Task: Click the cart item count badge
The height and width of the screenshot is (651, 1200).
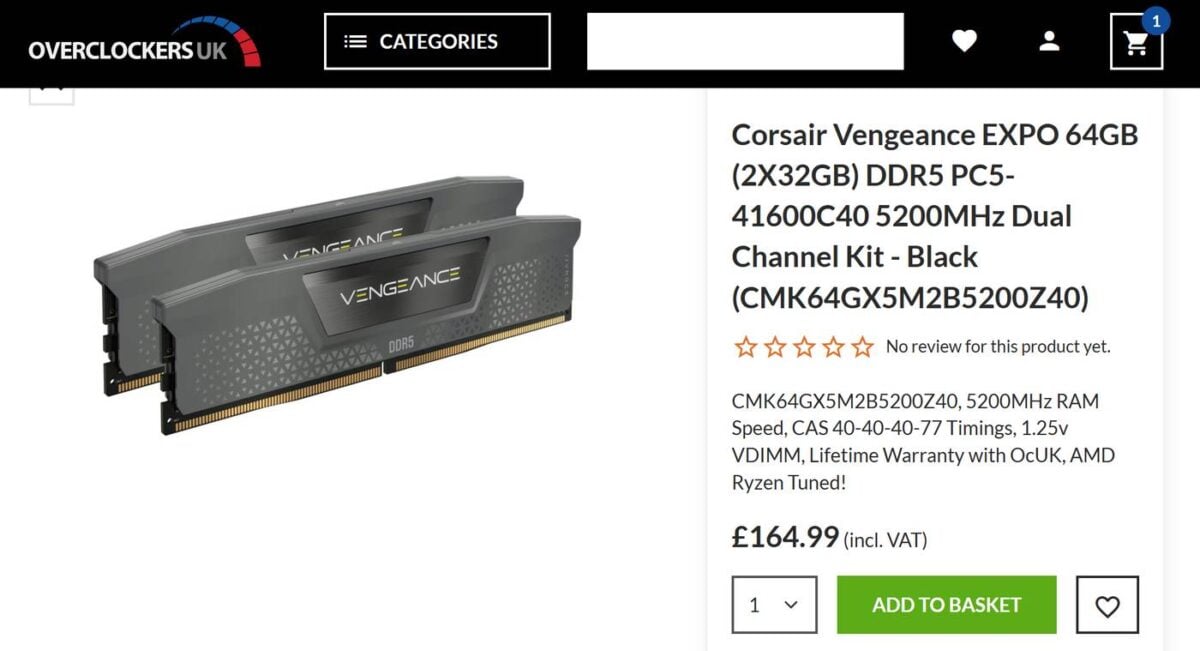Action: click(1156, 20)
